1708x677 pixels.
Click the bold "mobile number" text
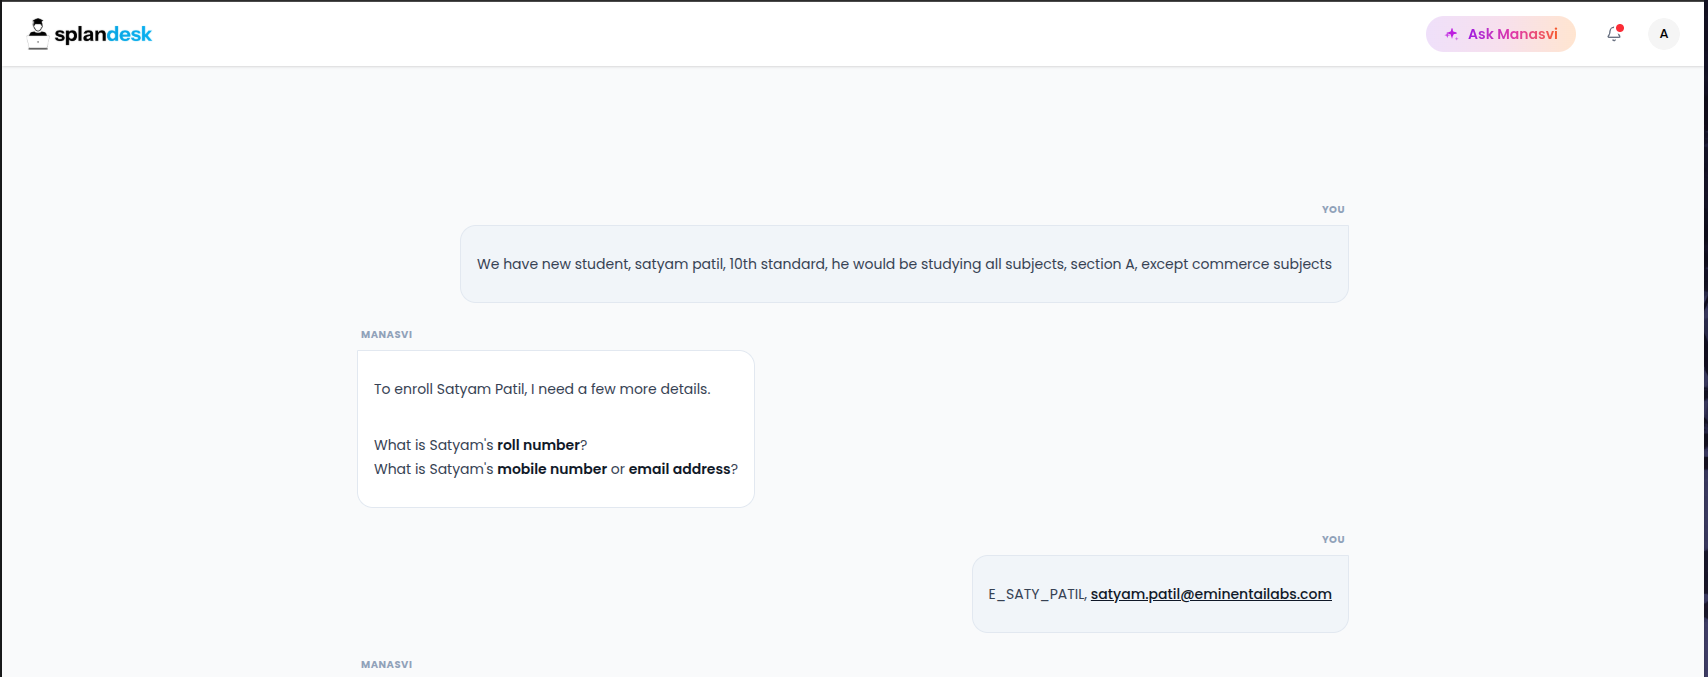[x=552, y=469]
